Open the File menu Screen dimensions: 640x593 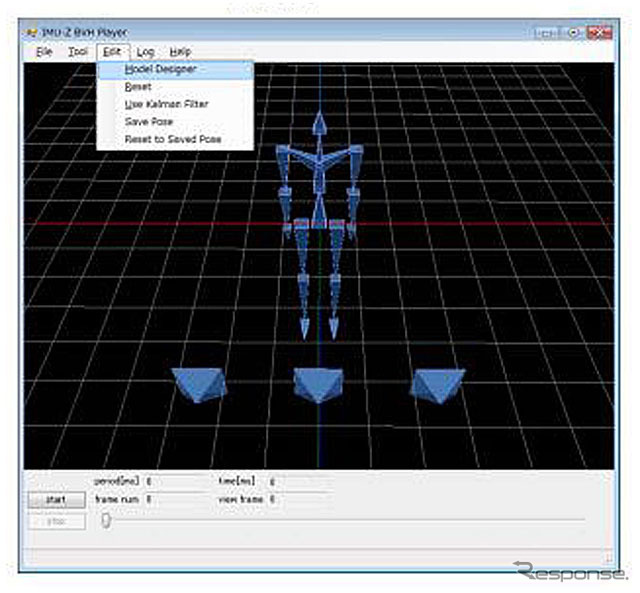click(44, 51)
